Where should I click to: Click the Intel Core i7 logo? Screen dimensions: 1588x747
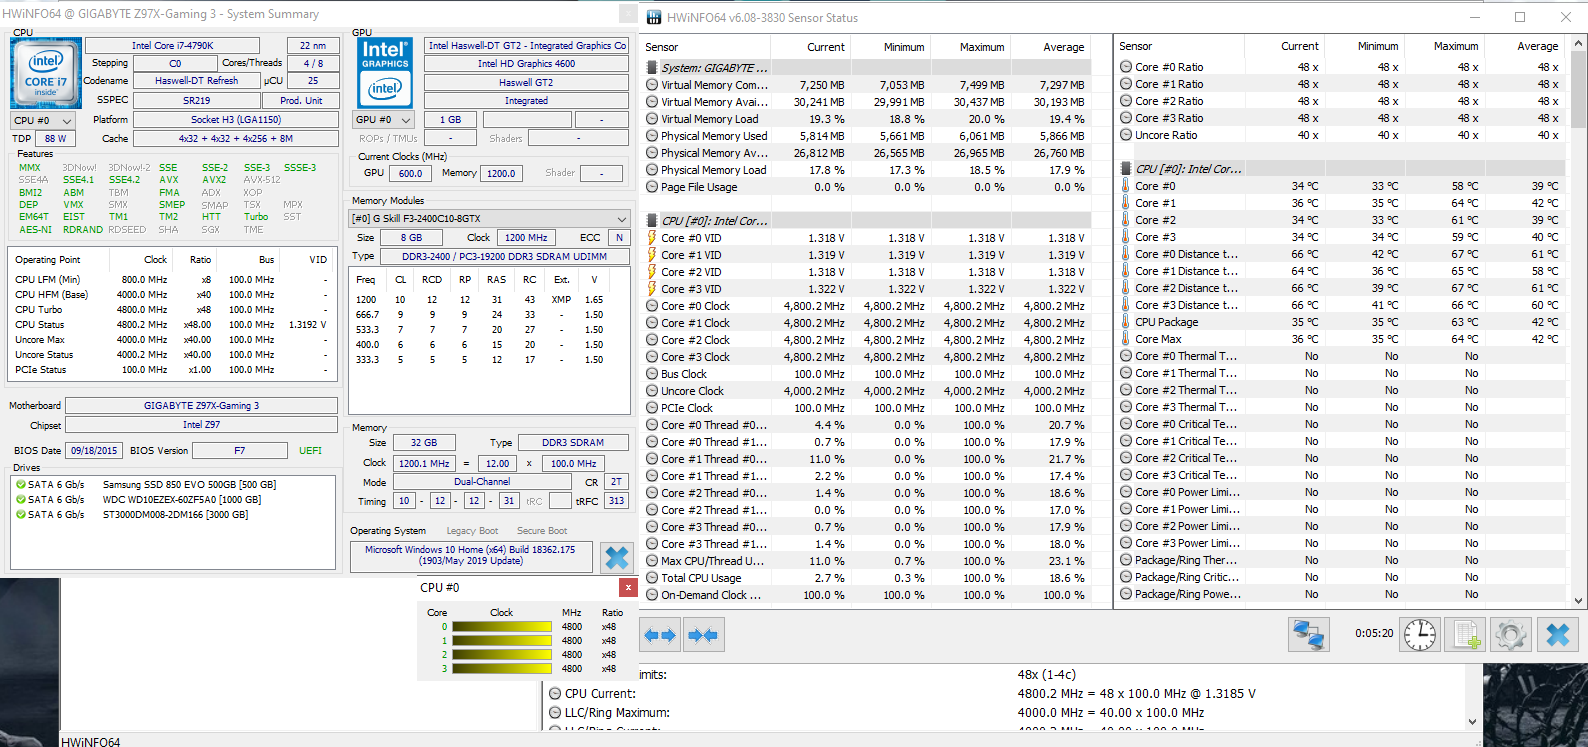point(46,73)
